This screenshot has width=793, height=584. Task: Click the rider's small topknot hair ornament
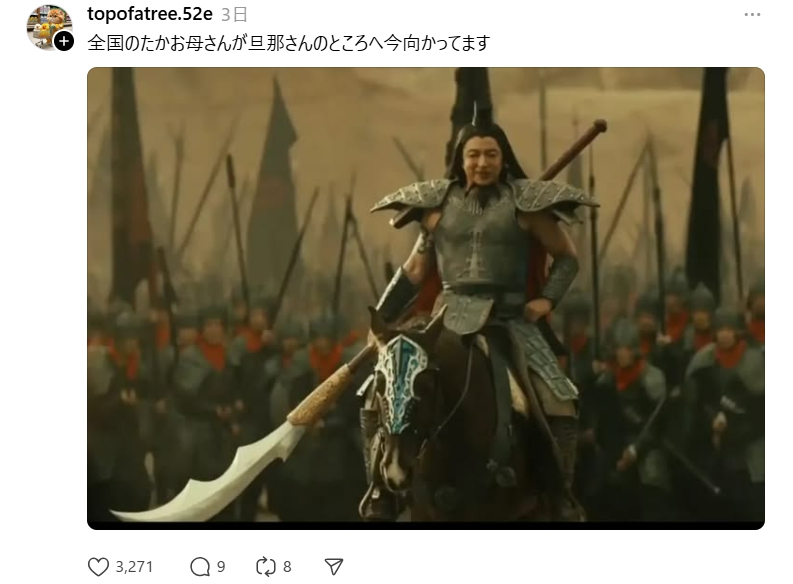[475, 114]
